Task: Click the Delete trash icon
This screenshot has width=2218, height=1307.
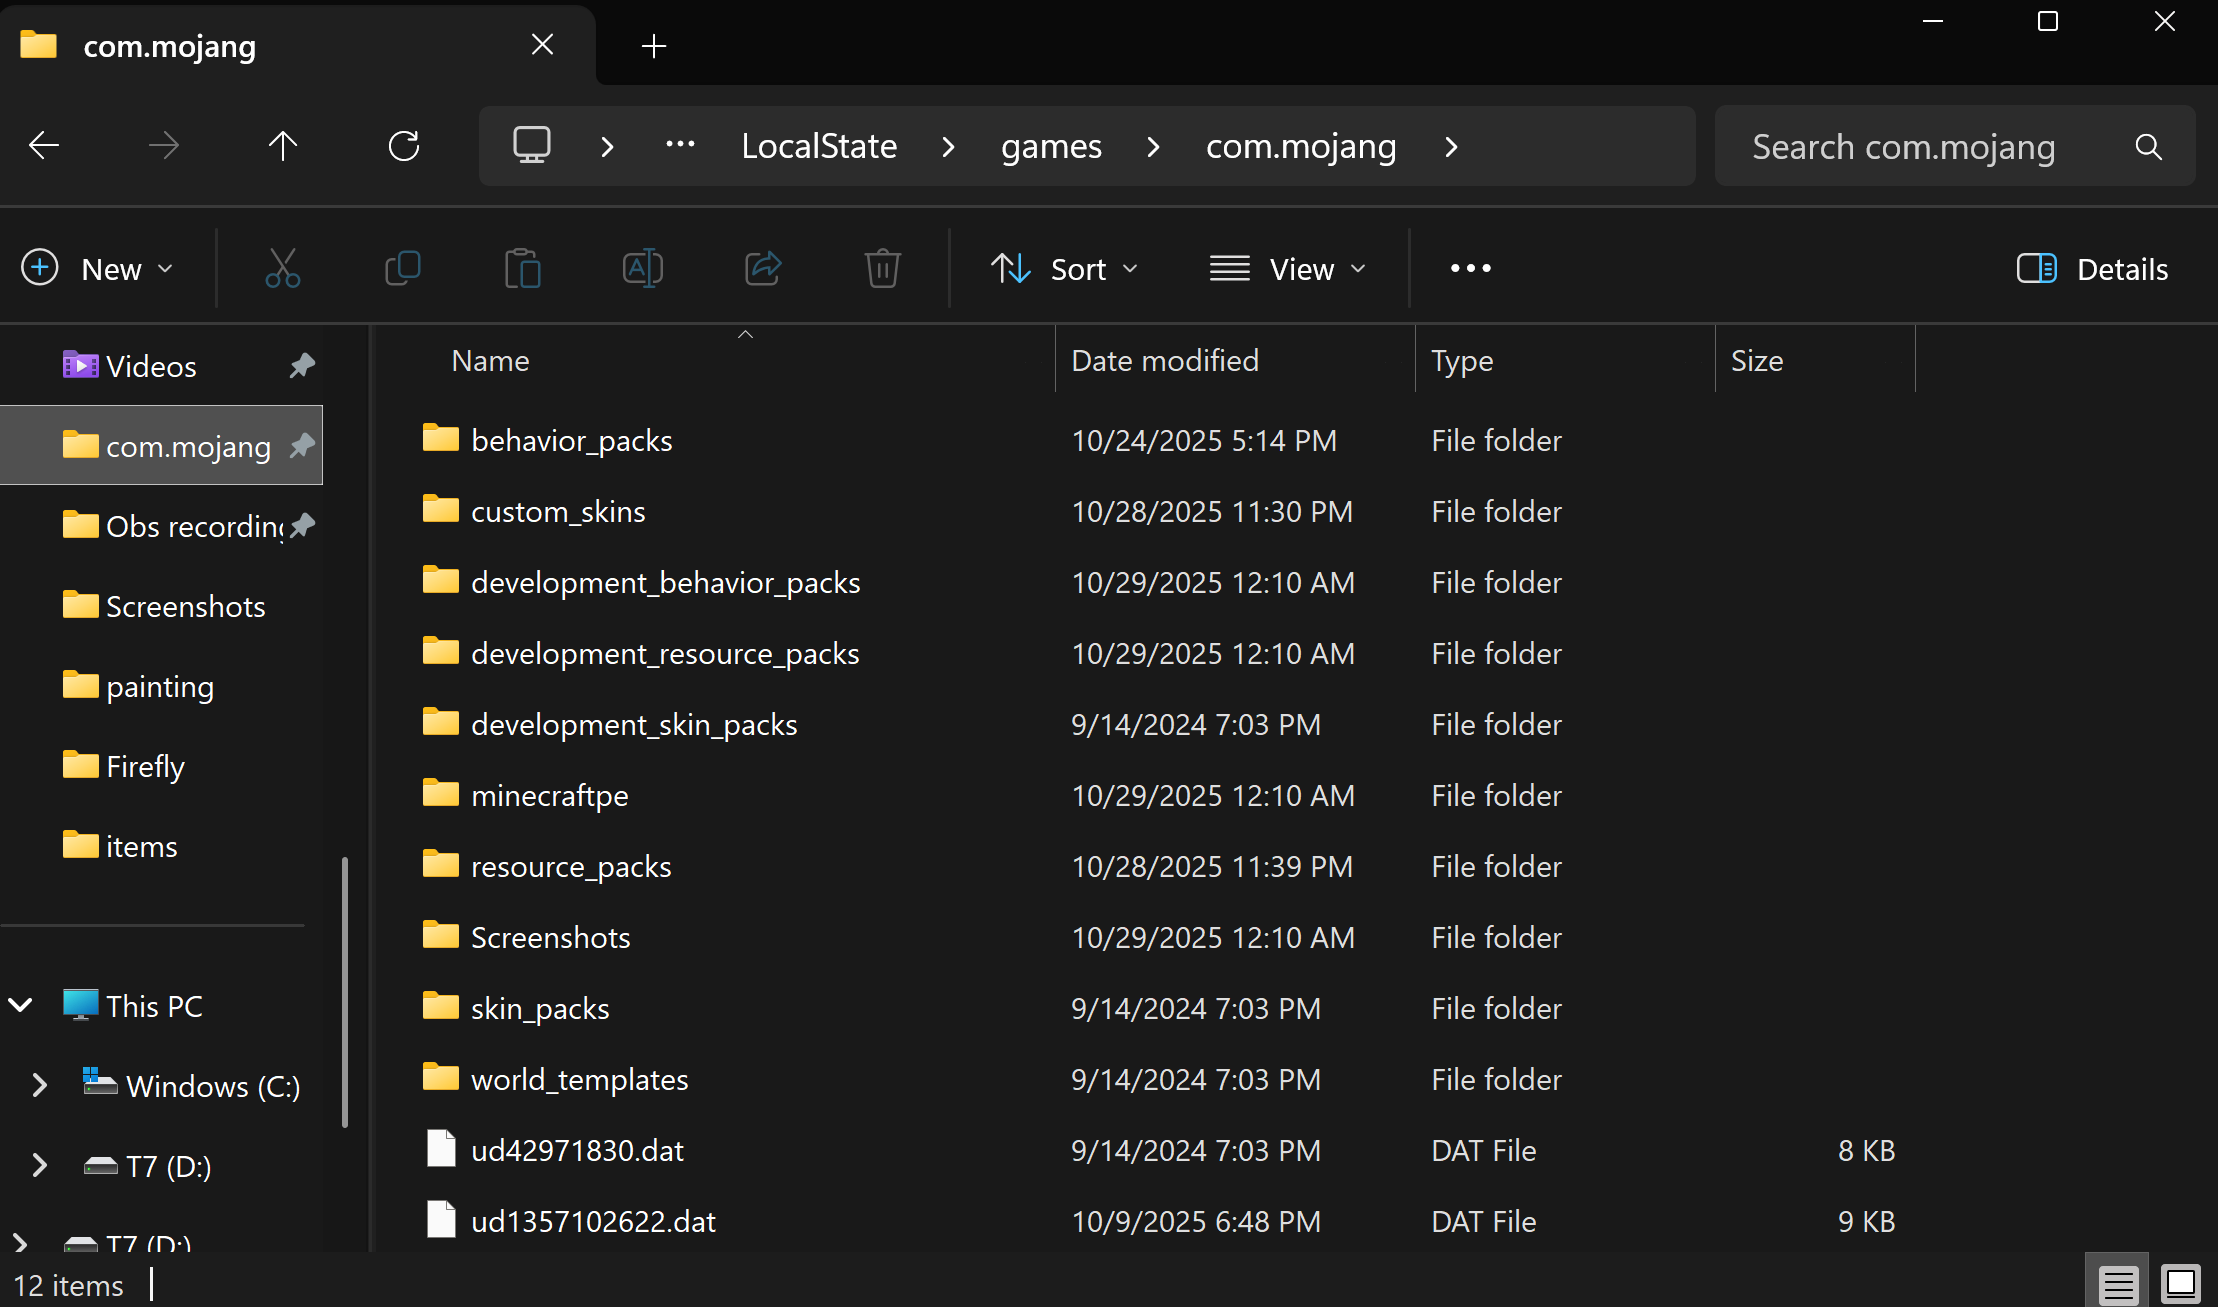Action: coord(882,268)
